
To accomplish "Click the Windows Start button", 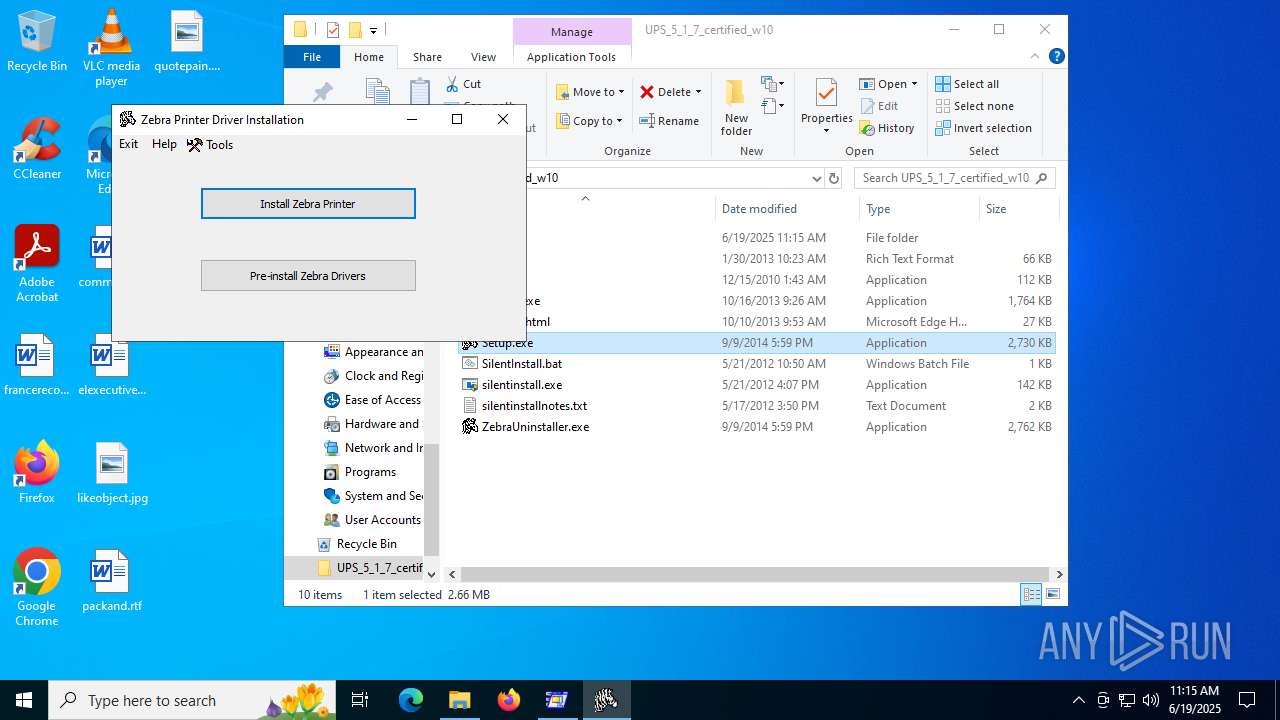I will click(24, 700).
